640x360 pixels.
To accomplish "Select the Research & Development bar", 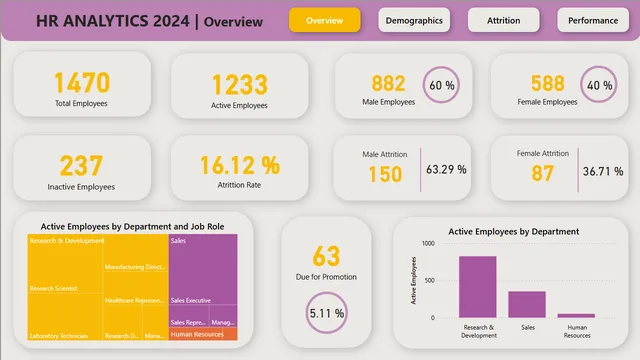I will [478, 287].
